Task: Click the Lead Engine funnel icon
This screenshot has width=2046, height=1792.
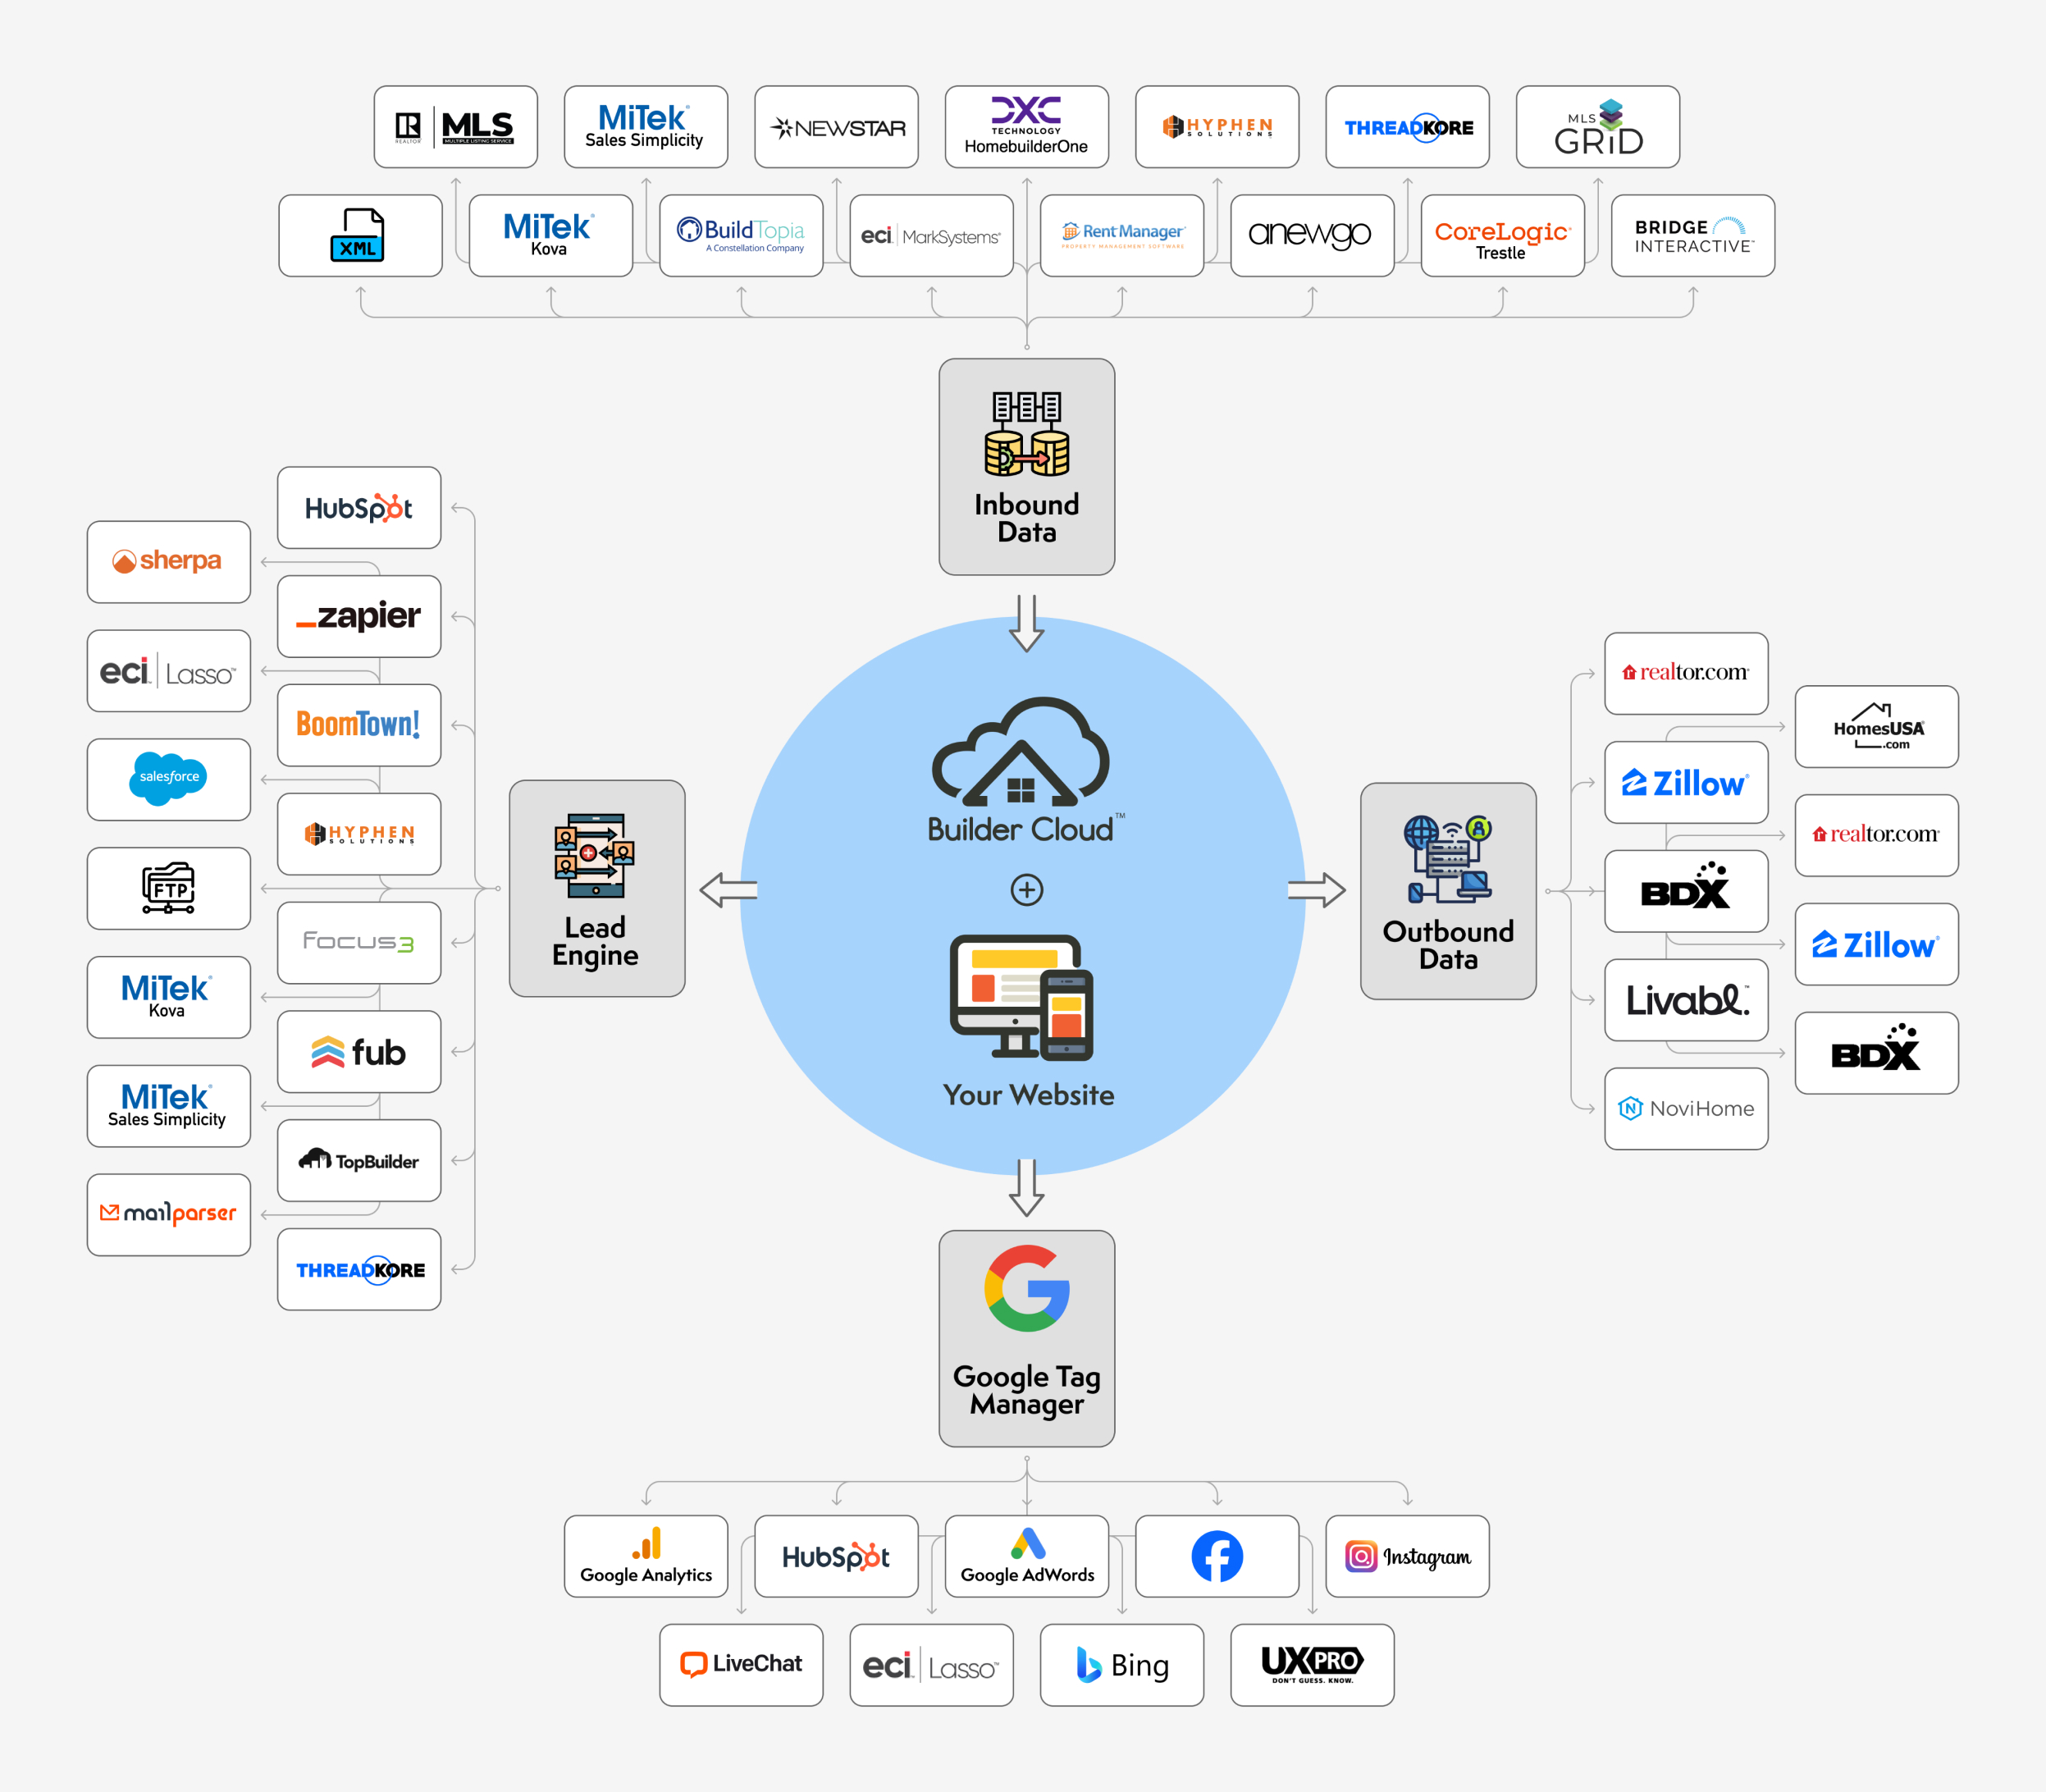Action: pos(595,856)
